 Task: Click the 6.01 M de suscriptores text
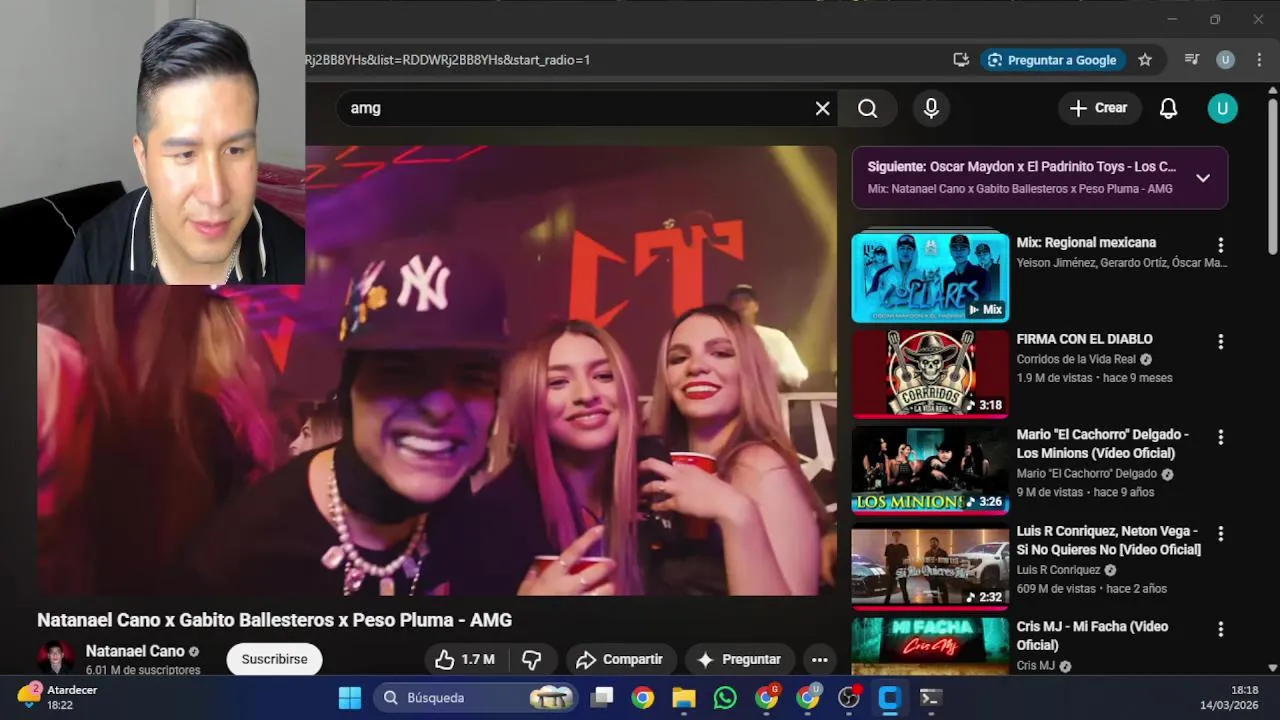click(143, 670)
